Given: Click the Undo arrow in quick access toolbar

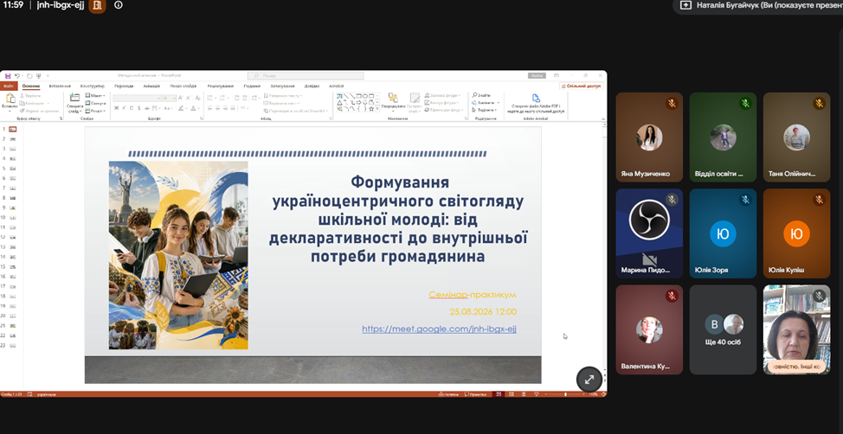Looking at the screenshot, I should click(x=17, y=76).
